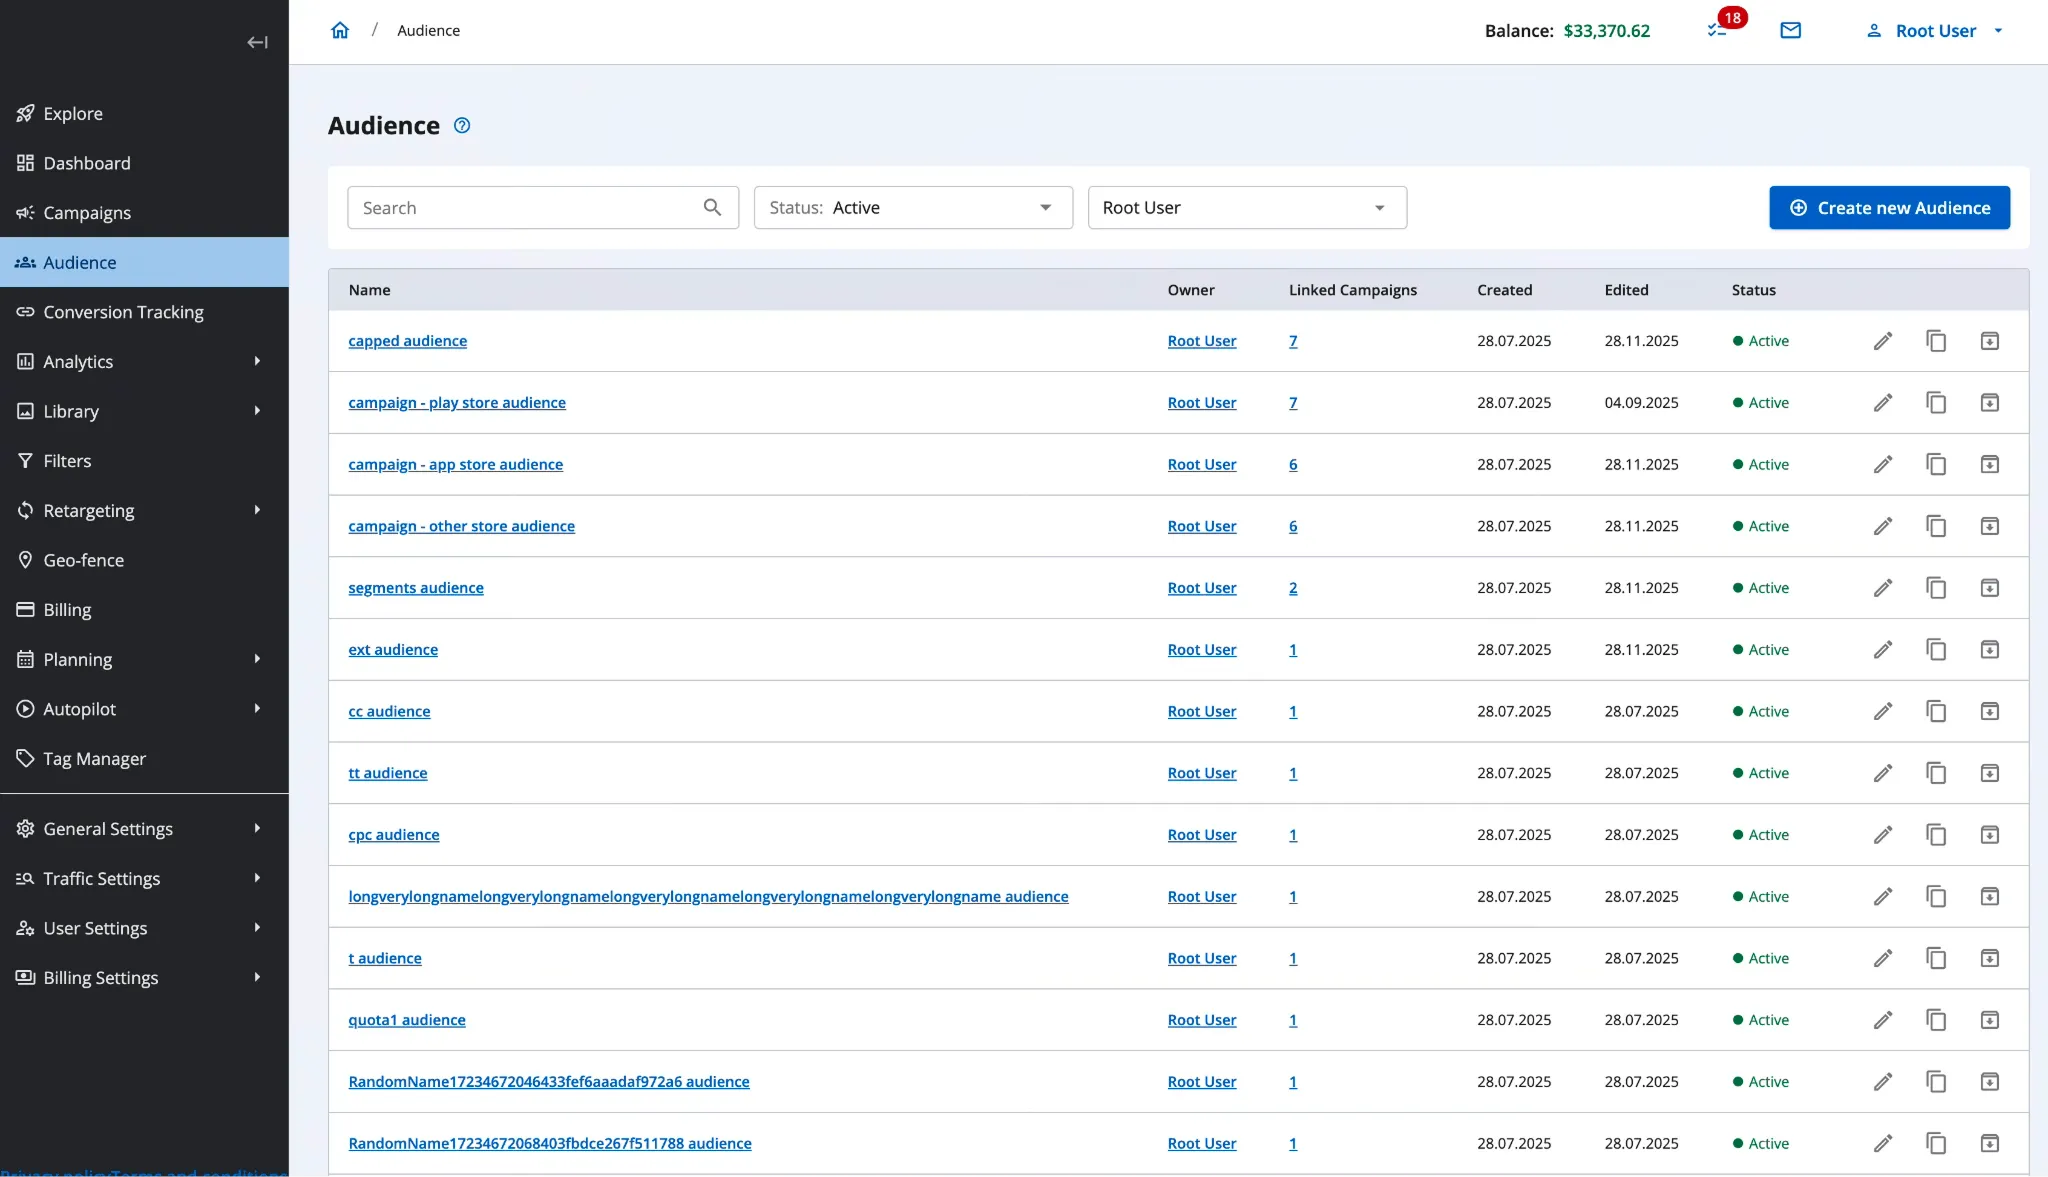Expand the Analytics sidebar section
The image size is (2048, 1177).
pos(144,361)
